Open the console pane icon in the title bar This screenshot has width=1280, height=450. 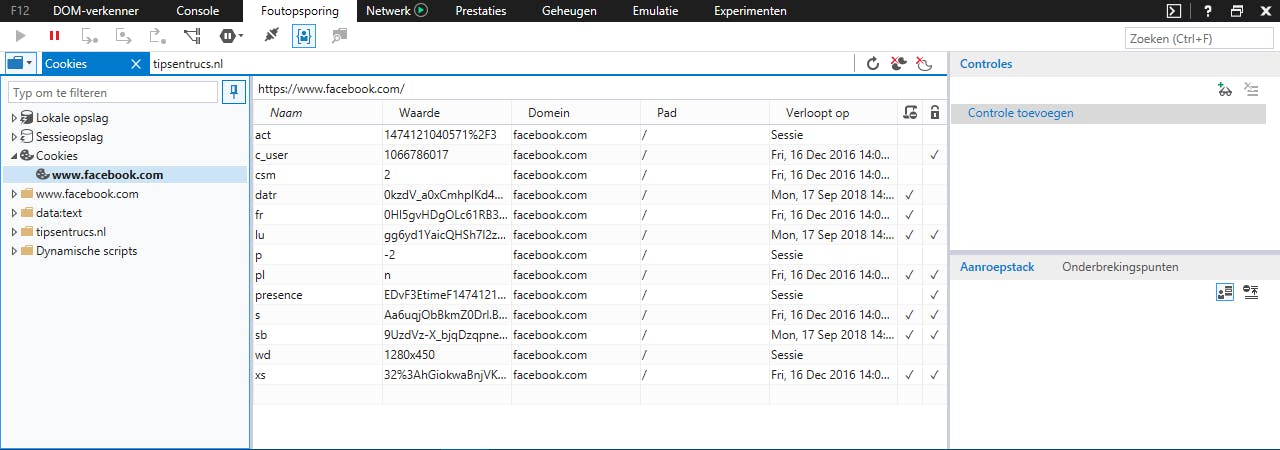point(1174,11)
